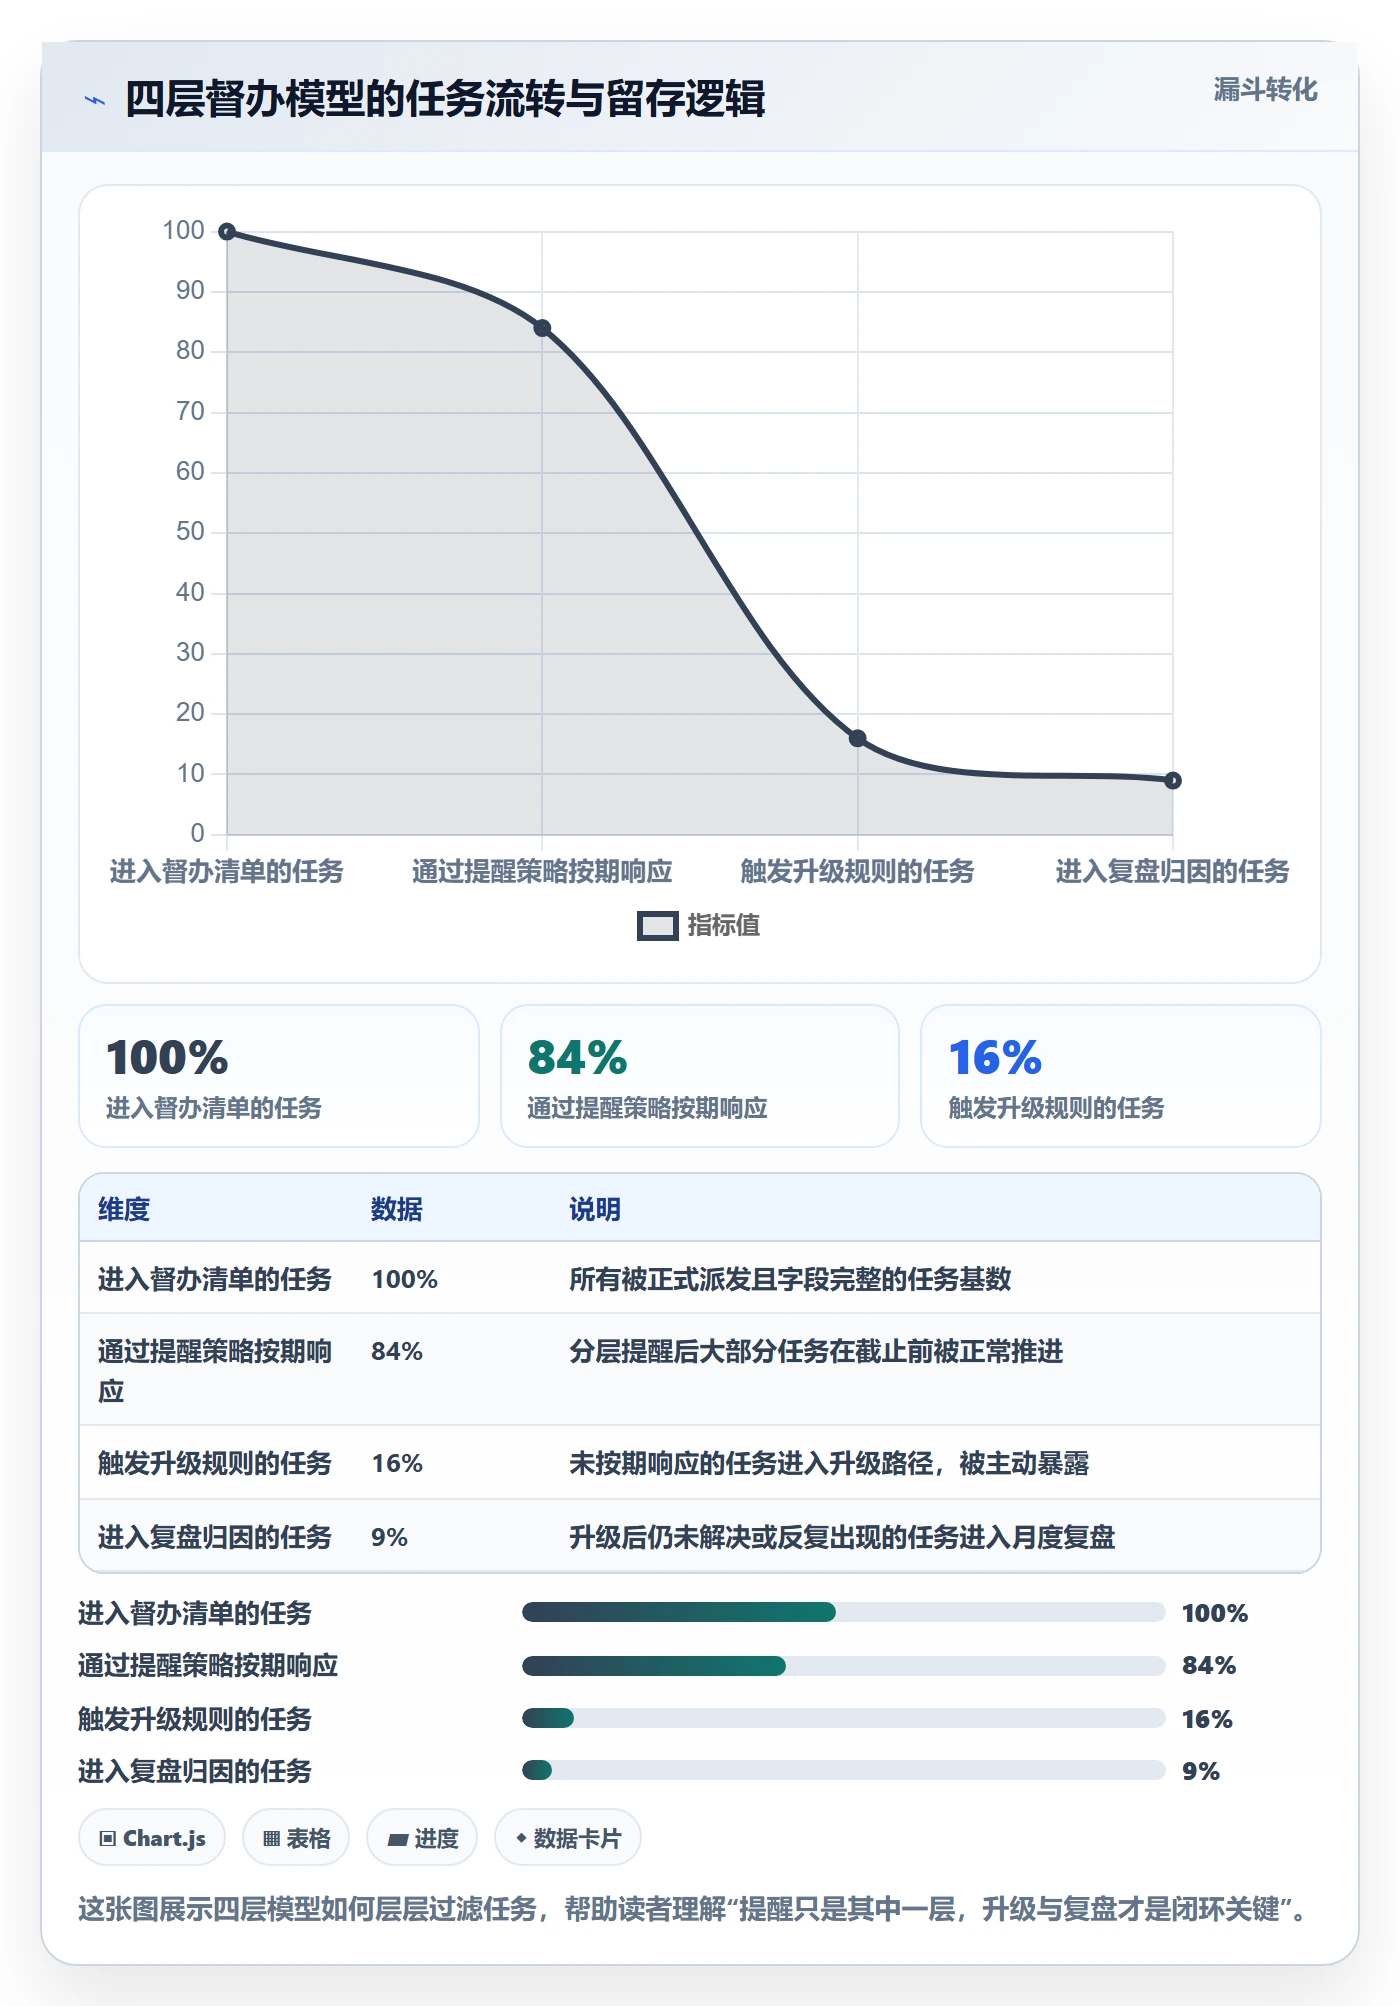Click the 9% cell in the table

click(x=389, y=1537)
